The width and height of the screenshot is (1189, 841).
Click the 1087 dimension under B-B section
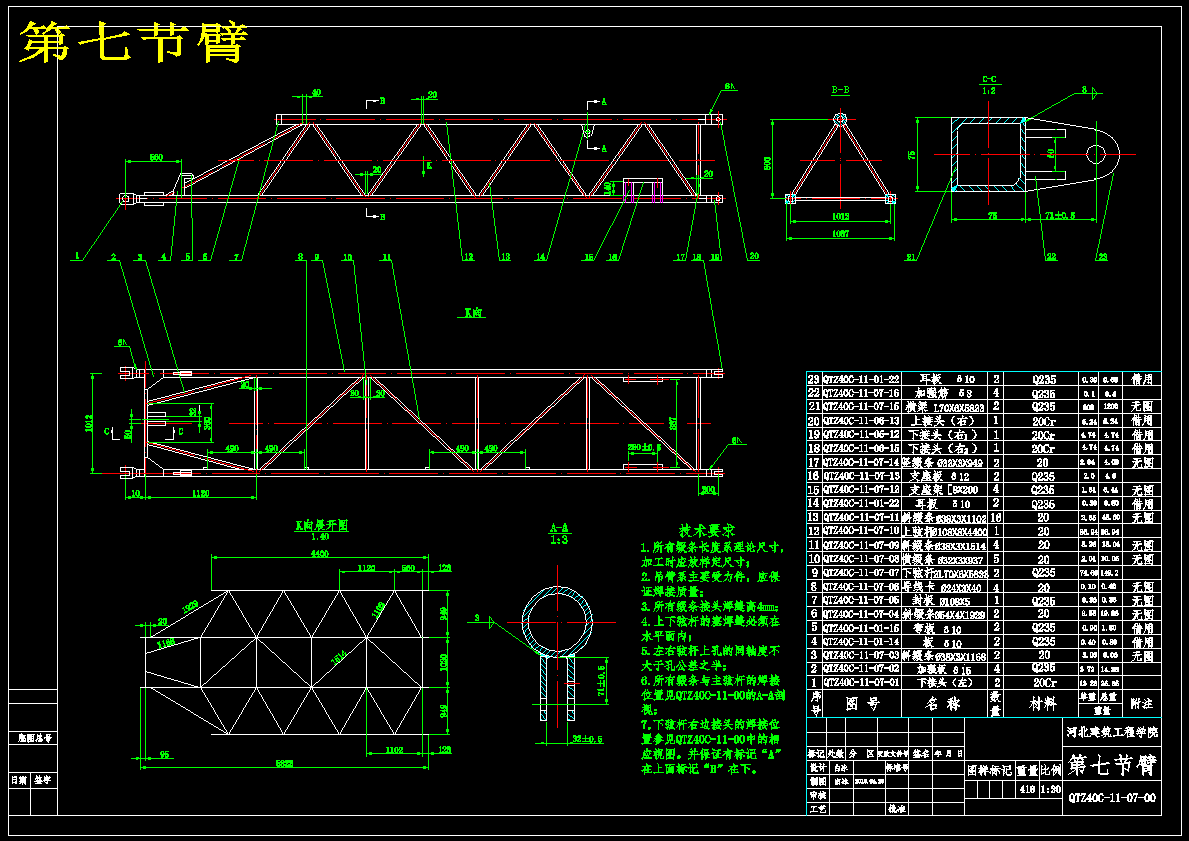pyautogui.click(x=839, y=235)
